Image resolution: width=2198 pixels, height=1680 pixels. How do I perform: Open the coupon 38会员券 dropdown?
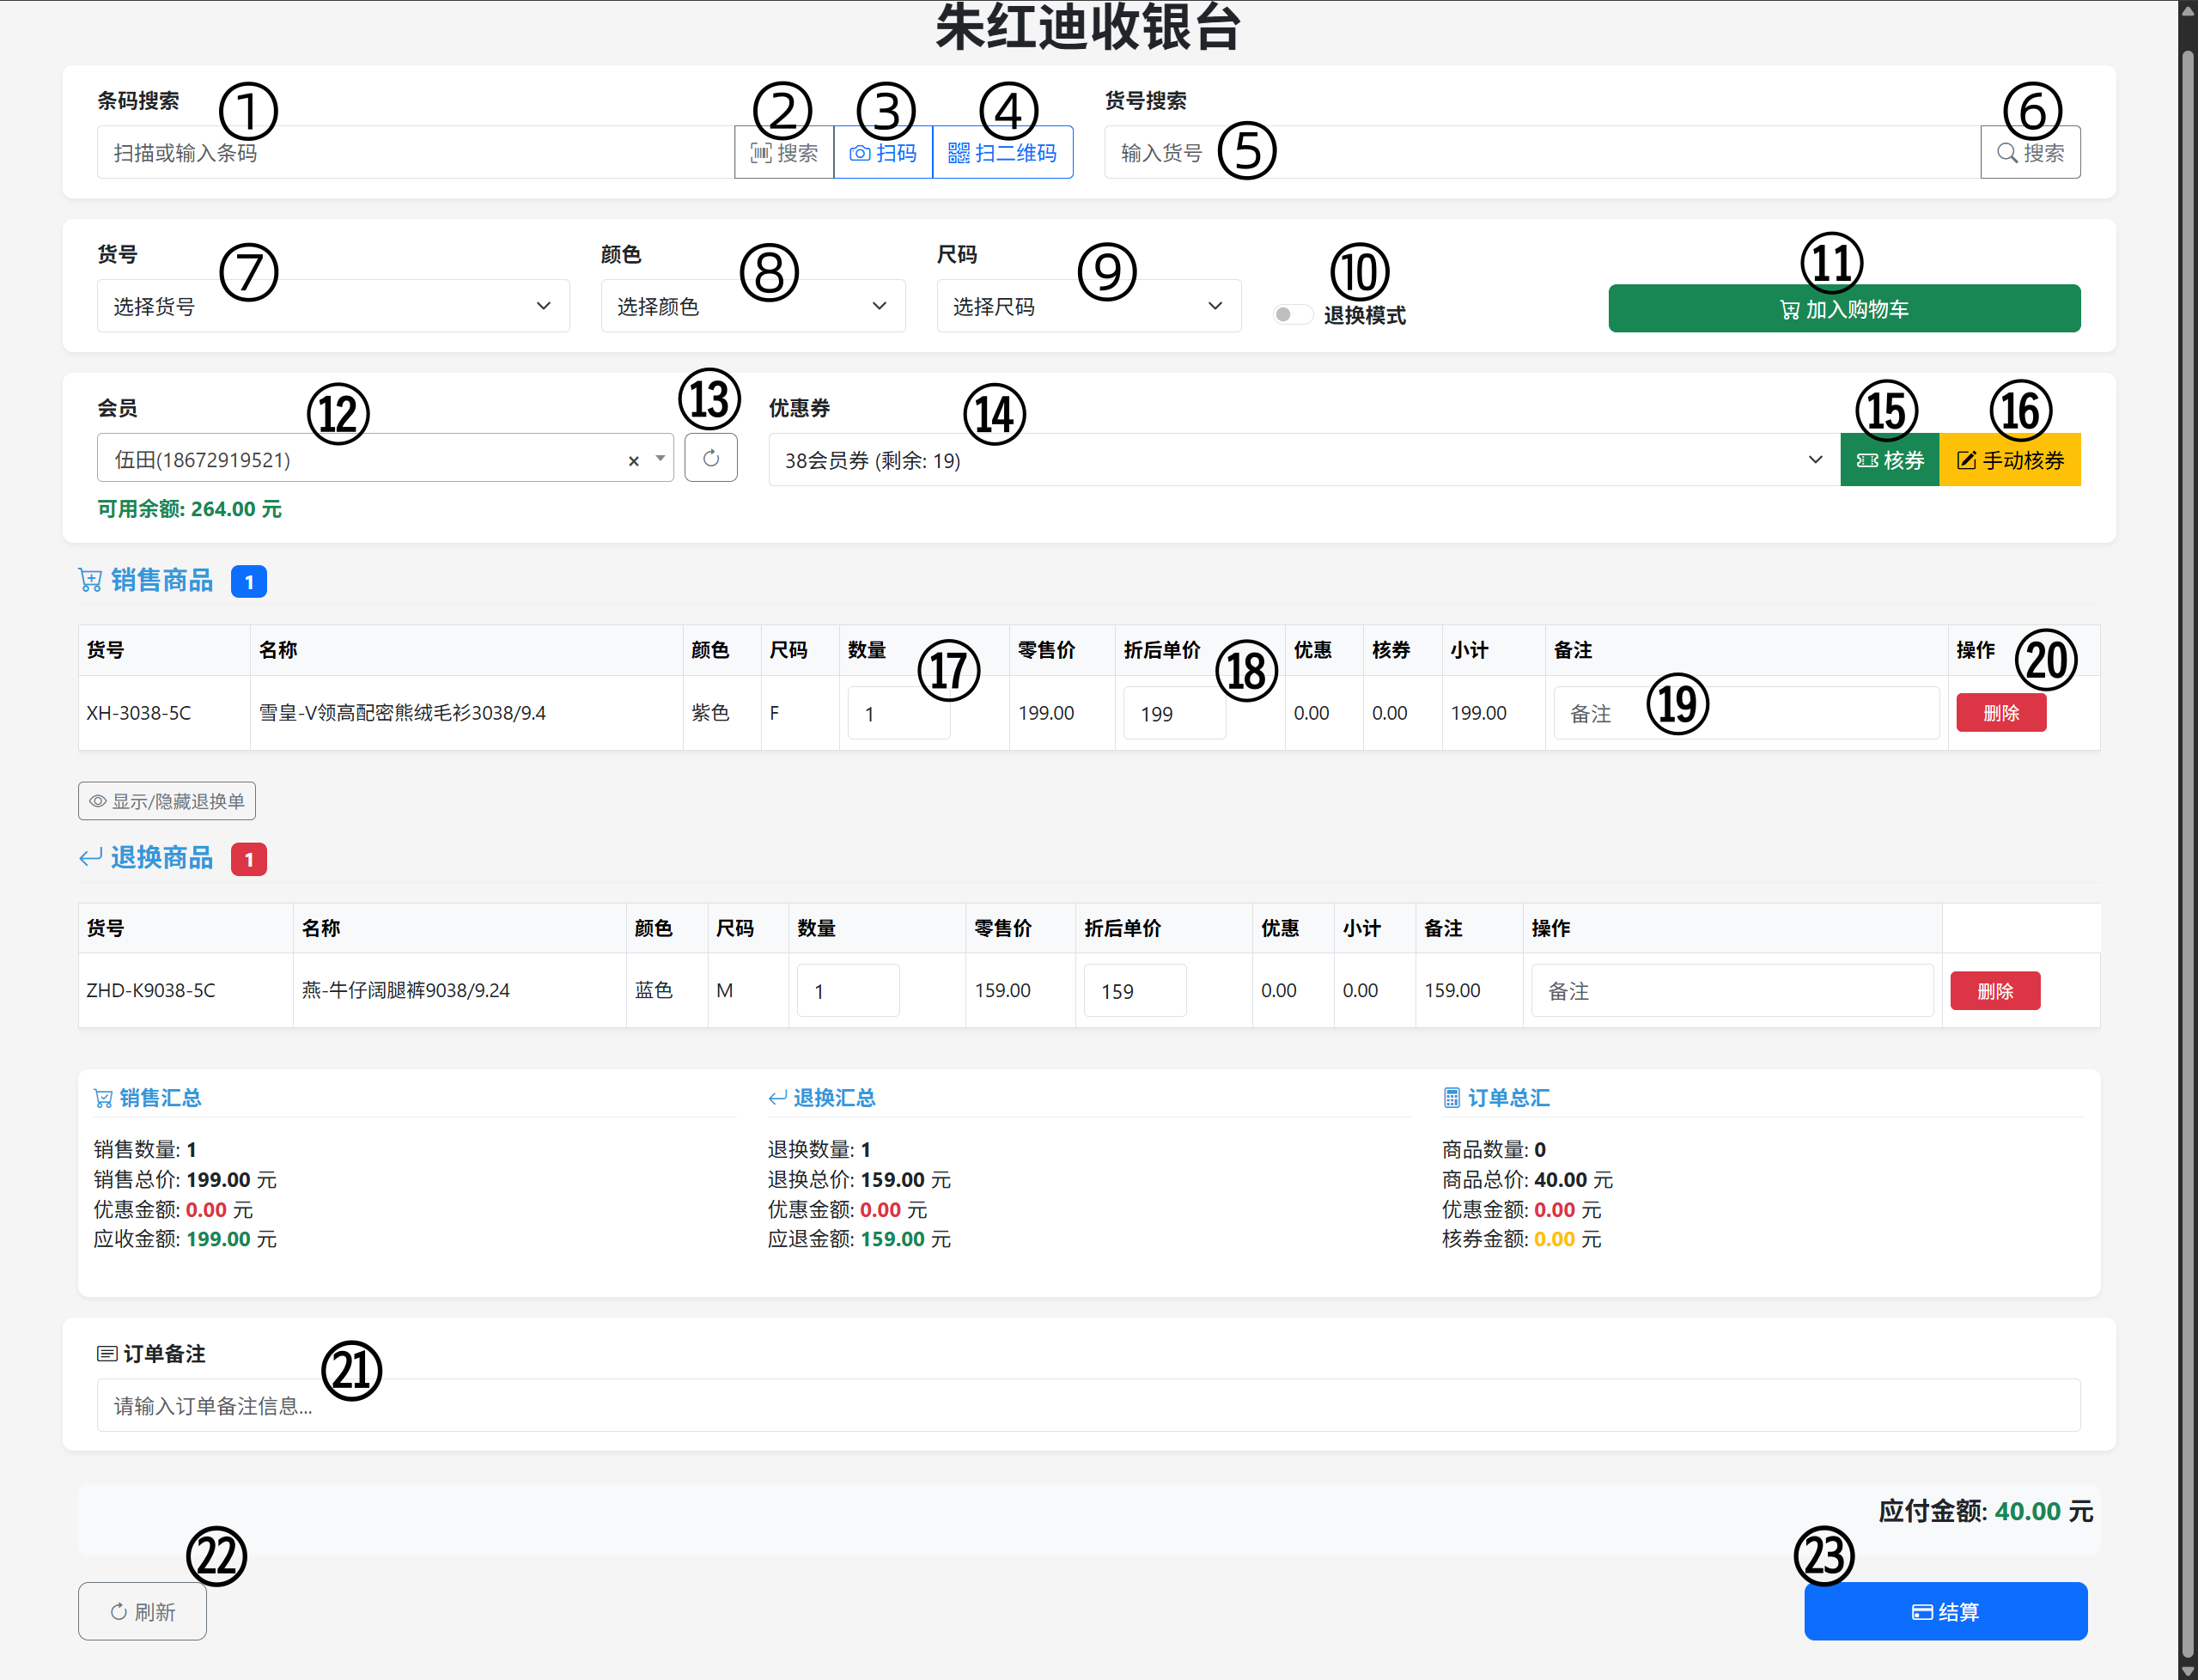1300,459
